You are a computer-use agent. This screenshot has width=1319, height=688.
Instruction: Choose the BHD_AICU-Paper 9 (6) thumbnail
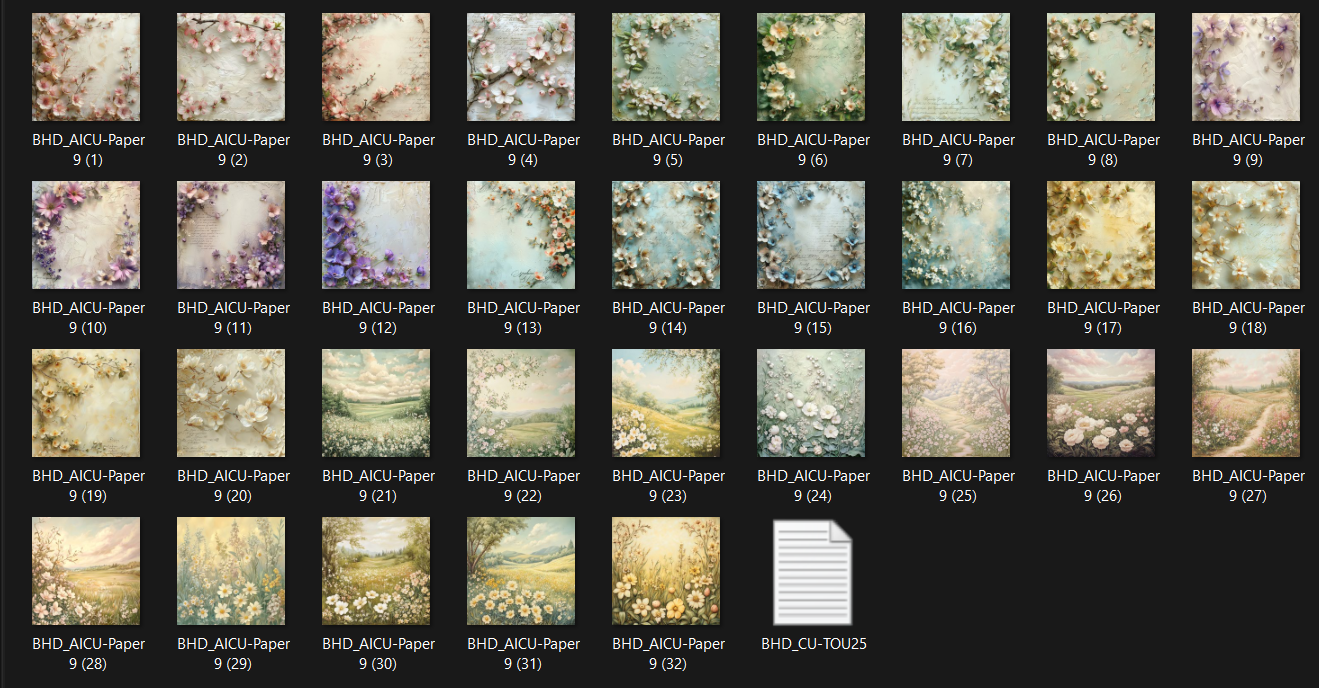(x=811, y=67)
